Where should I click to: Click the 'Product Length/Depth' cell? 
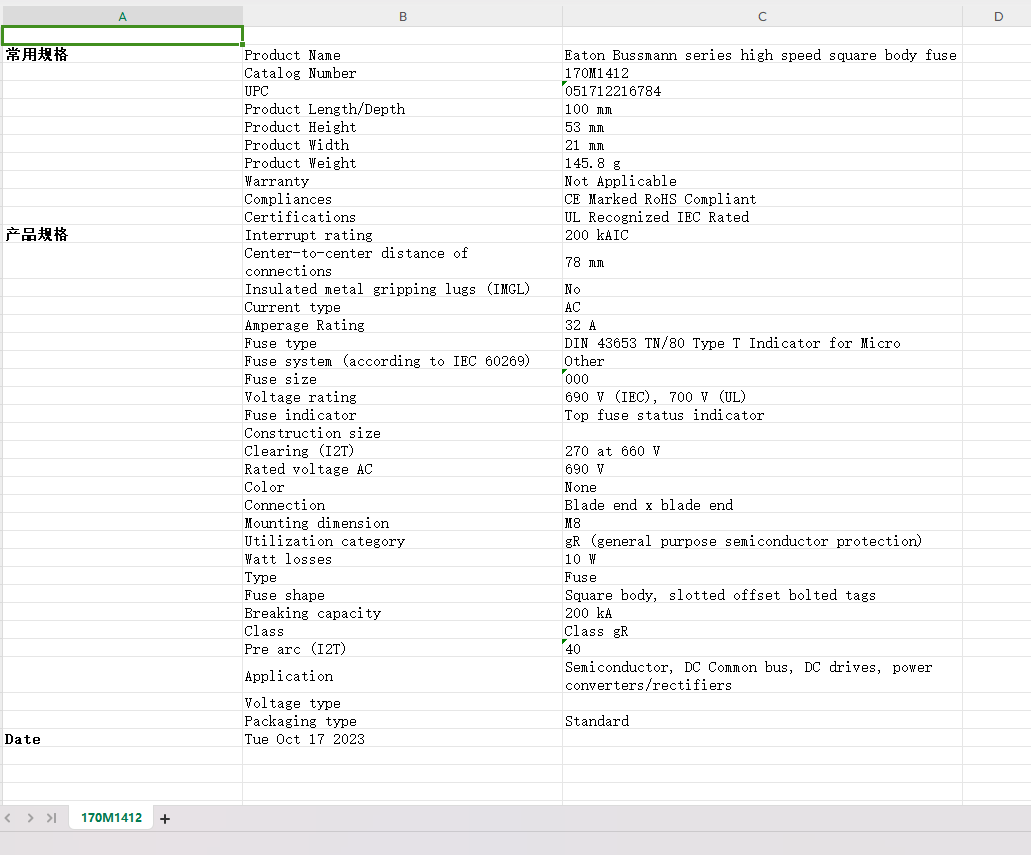pos(402,109)
